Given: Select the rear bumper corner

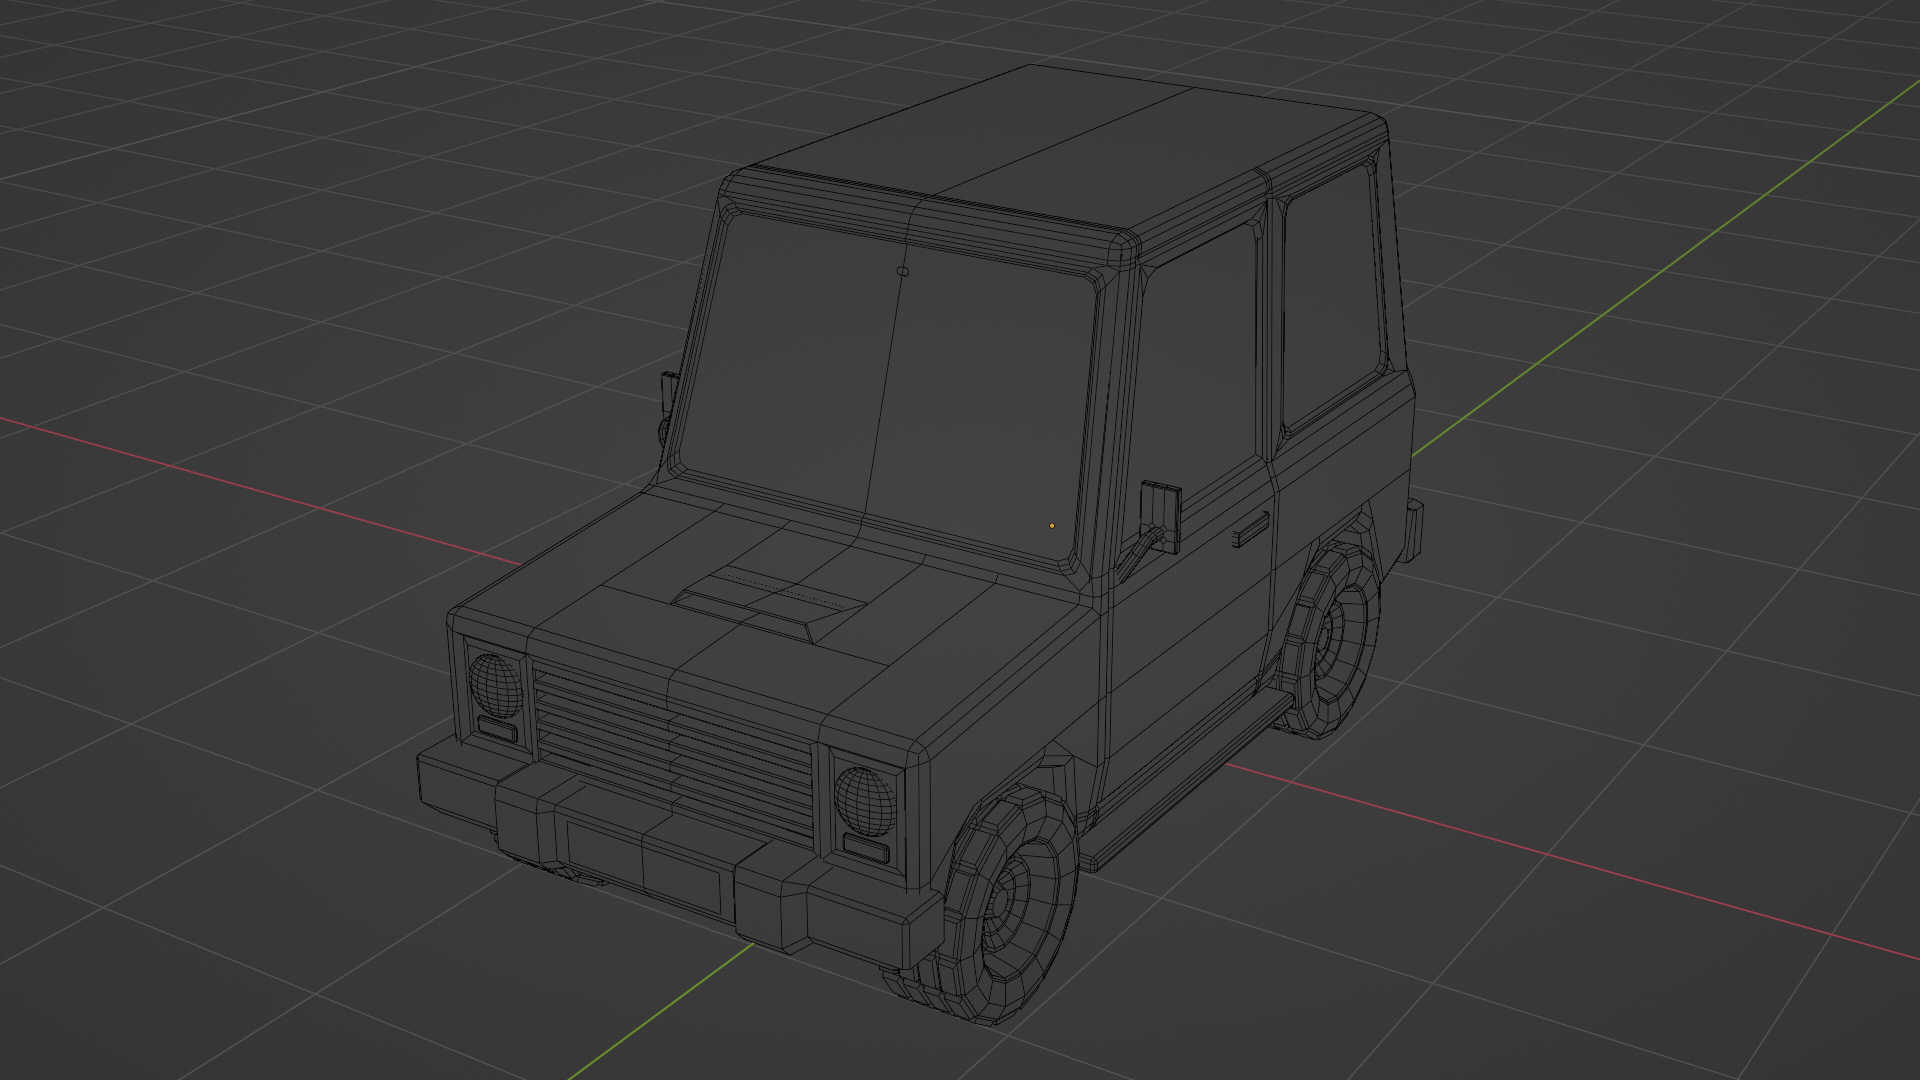Looking at the screenshot, I should [x=1414, y=528].
